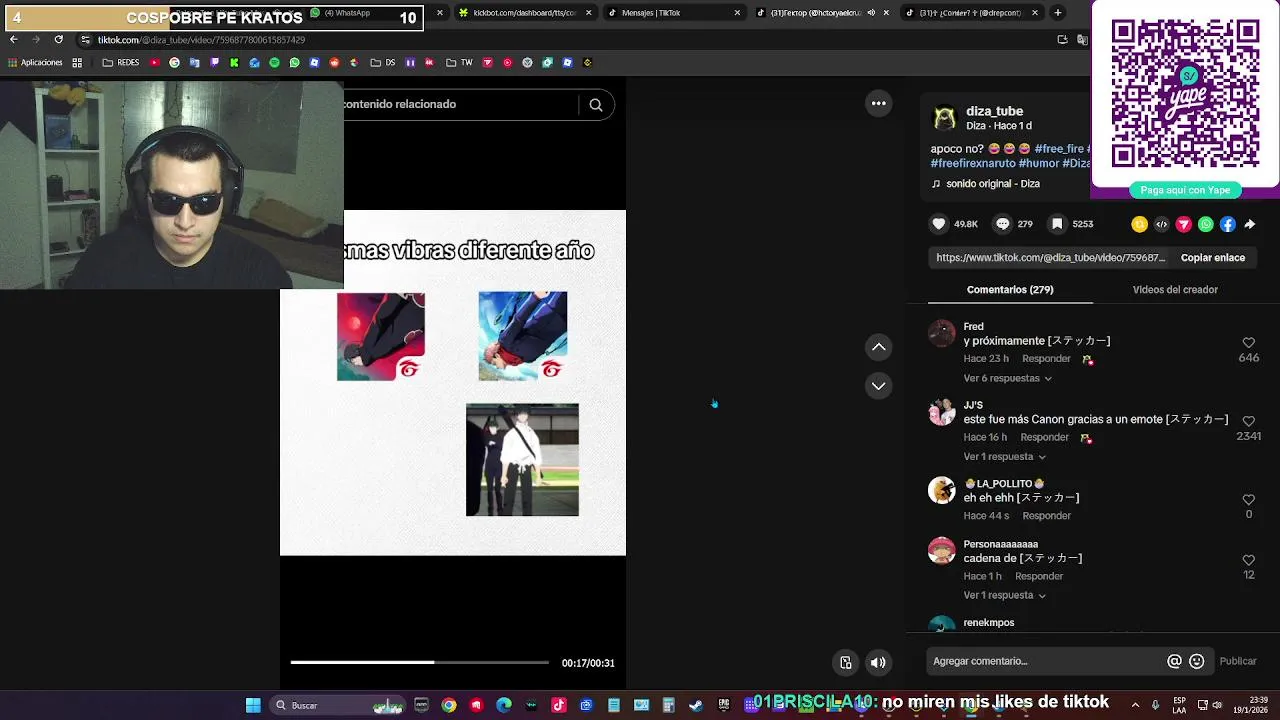Open the diza_tube username link
This screenshot has width=1280, height=720.
[994, 111]
